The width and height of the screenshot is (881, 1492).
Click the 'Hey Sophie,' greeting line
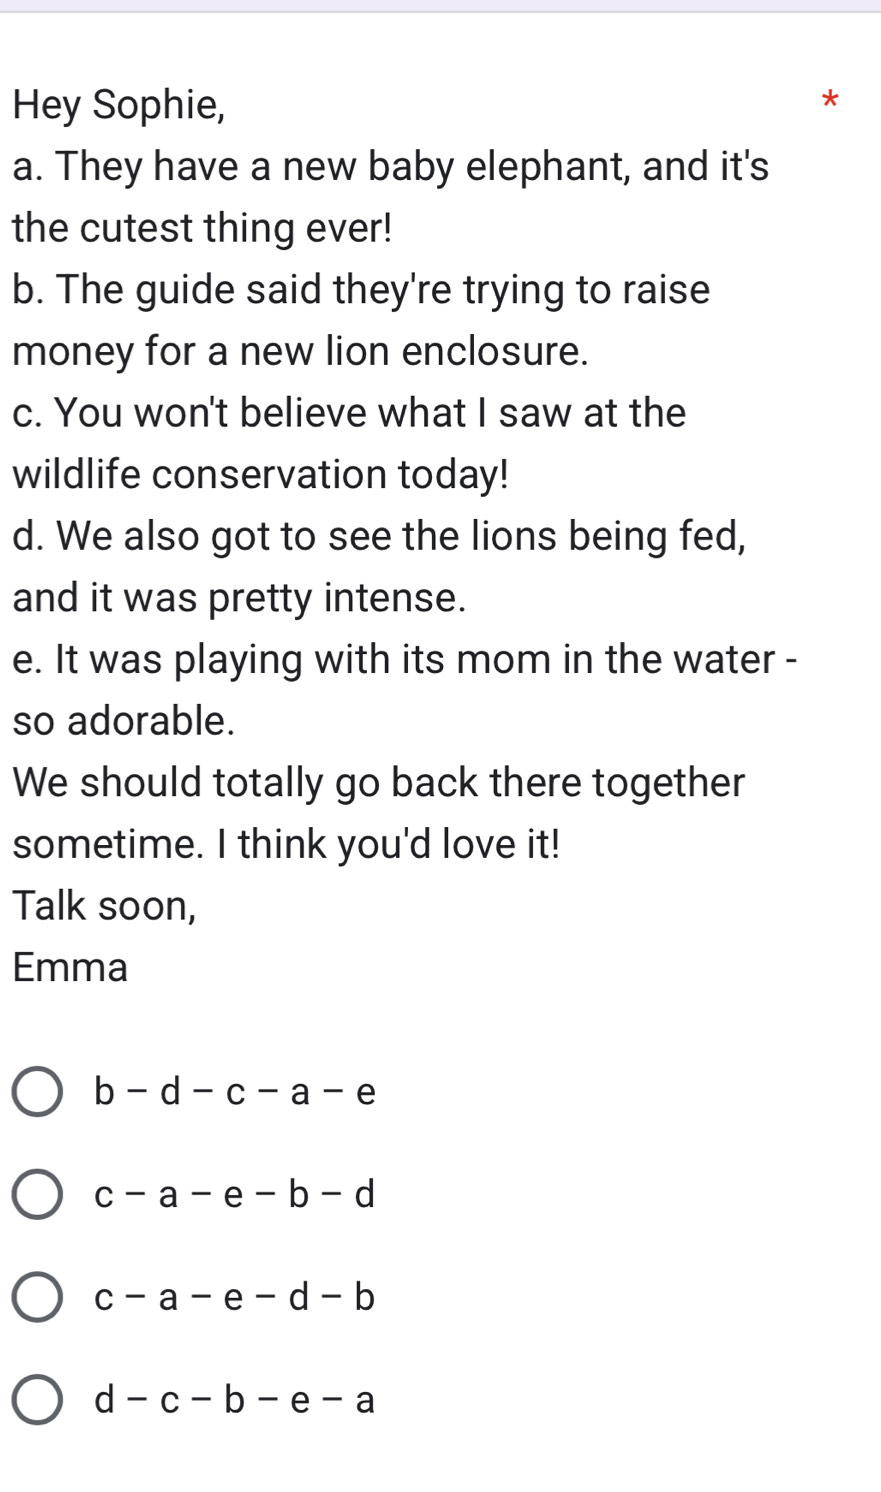coord(120,106)
